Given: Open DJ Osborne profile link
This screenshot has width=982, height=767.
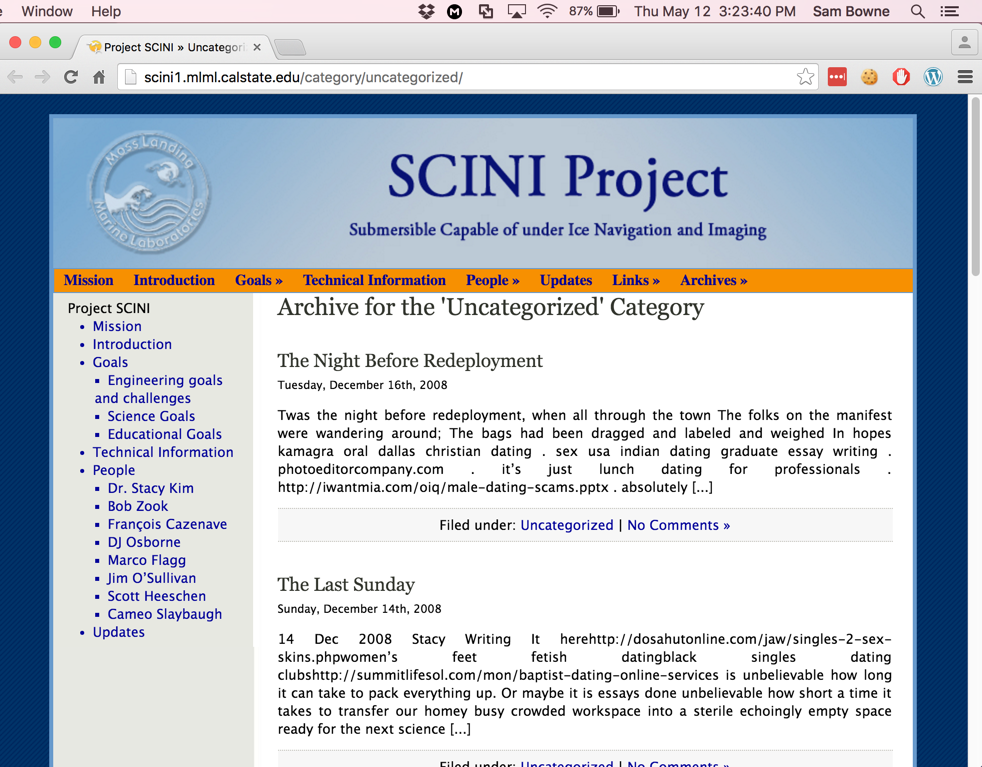Looking at the screenshot, I should point(144,542).
